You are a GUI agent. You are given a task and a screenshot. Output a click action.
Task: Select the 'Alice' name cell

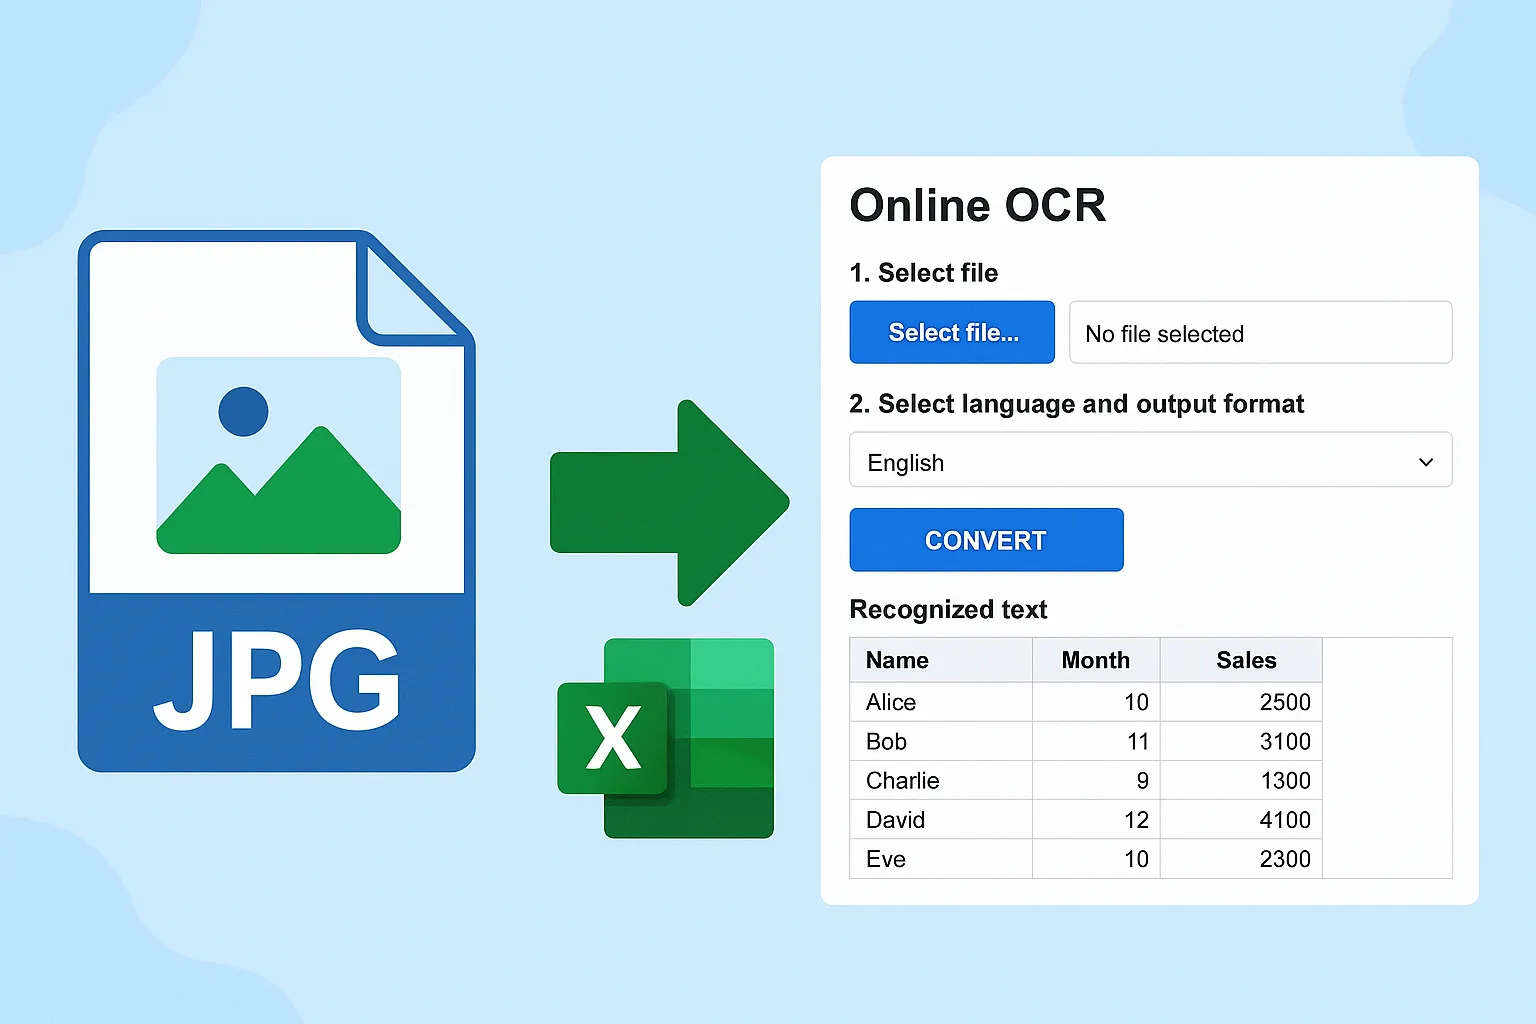[x=941, y=702]
